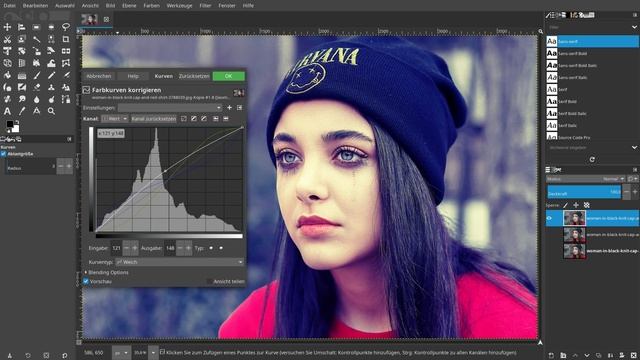
Task: Open the Filter menu
Action: coord(205,6)
